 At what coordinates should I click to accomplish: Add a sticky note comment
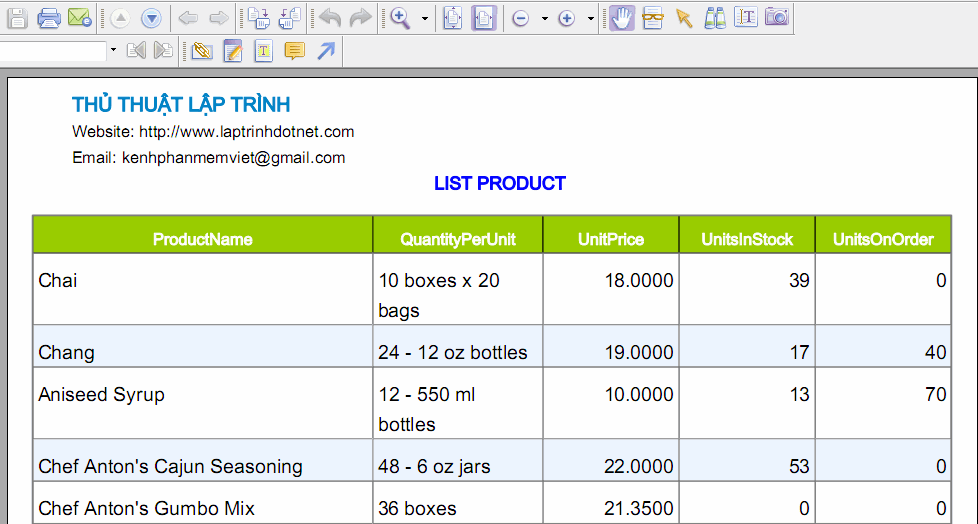[x=294, y=51]
